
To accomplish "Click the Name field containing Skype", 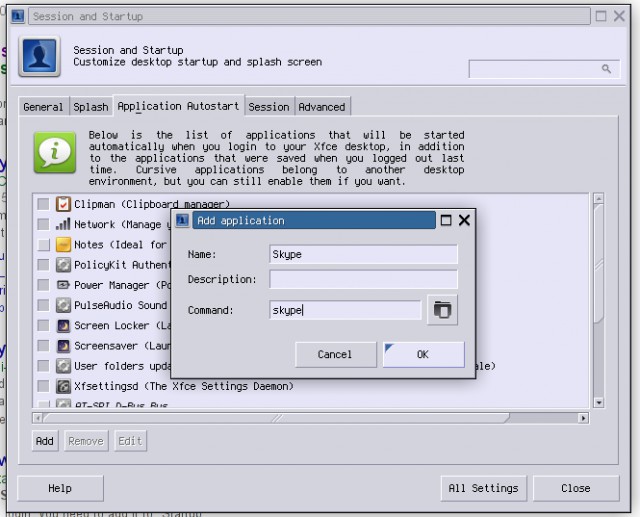I will click(363, 254).
